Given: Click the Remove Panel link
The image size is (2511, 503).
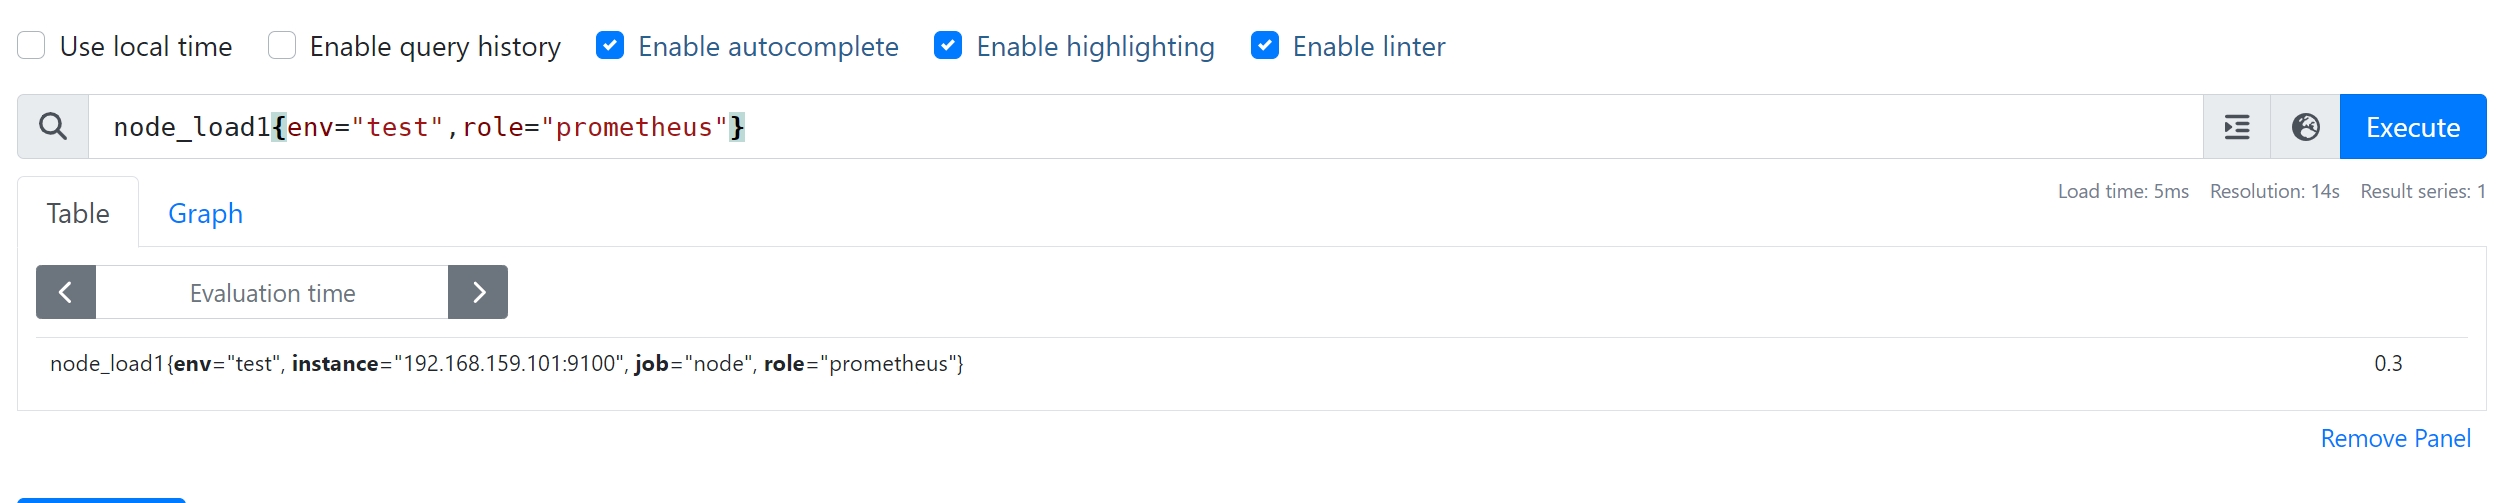Looking at the screenshot, I should click(x=2395, y=438).
